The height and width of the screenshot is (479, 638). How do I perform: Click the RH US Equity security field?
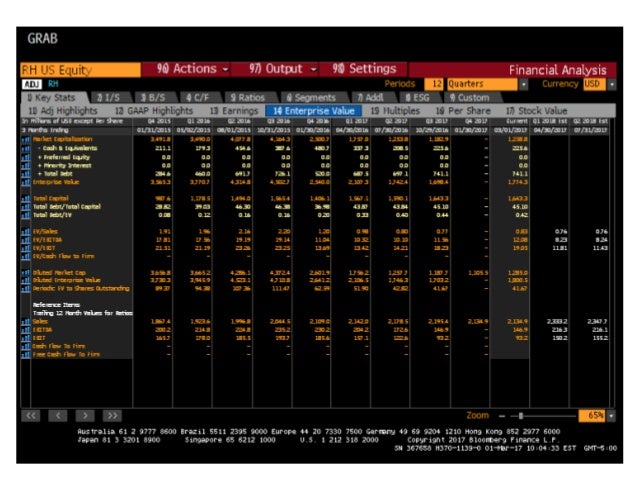coord(81,70)
